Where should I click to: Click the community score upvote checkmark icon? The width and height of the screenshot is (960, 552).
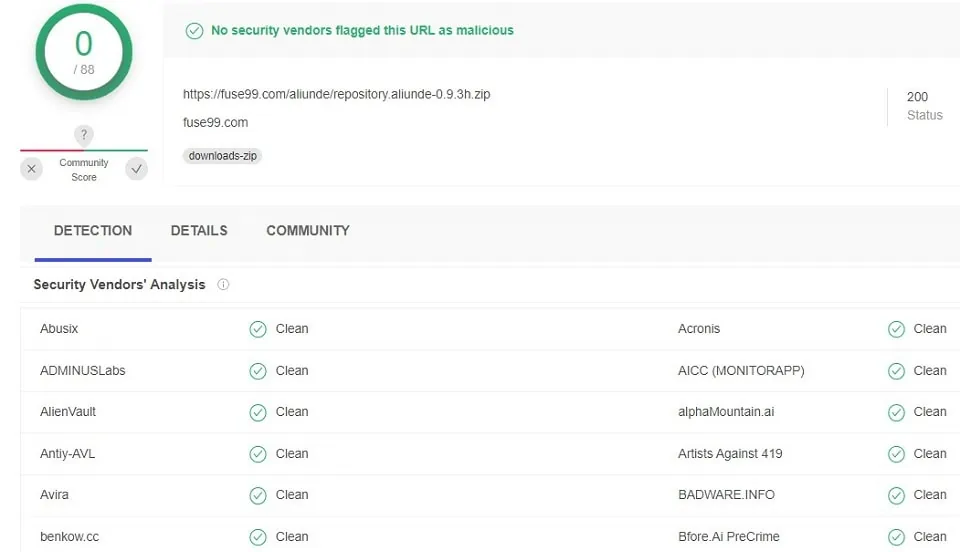coord(136,169)
